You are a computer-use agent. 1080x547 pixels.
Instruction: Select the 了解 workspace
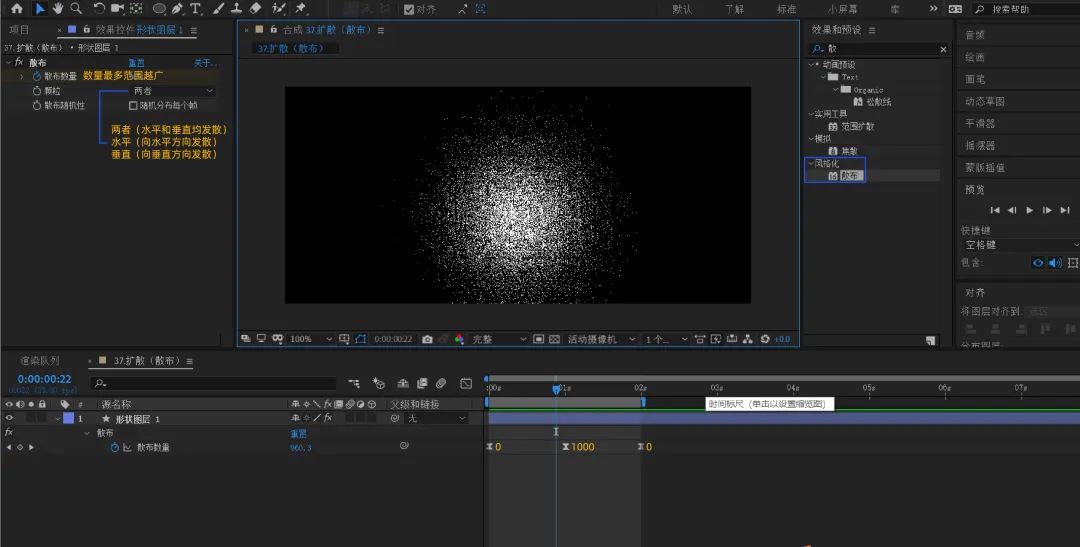point(734,9)
